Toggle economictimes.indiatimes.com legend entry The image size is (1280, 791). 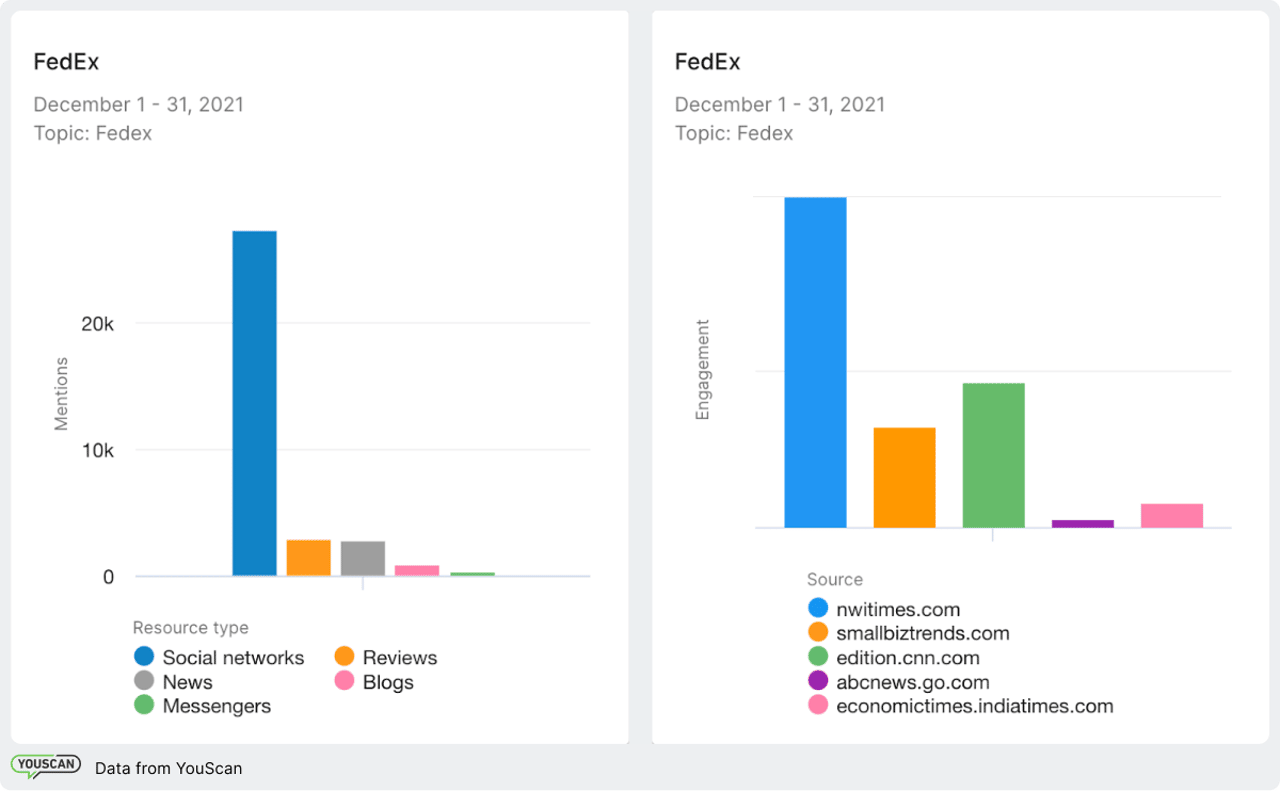(961, 706)
